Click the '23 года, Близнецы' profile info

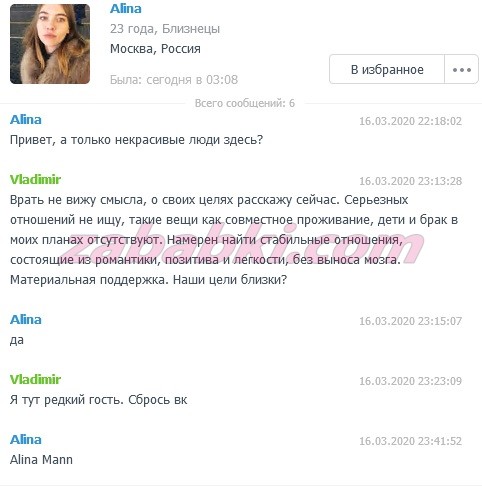pyautogui.click(x=165, y=29)
